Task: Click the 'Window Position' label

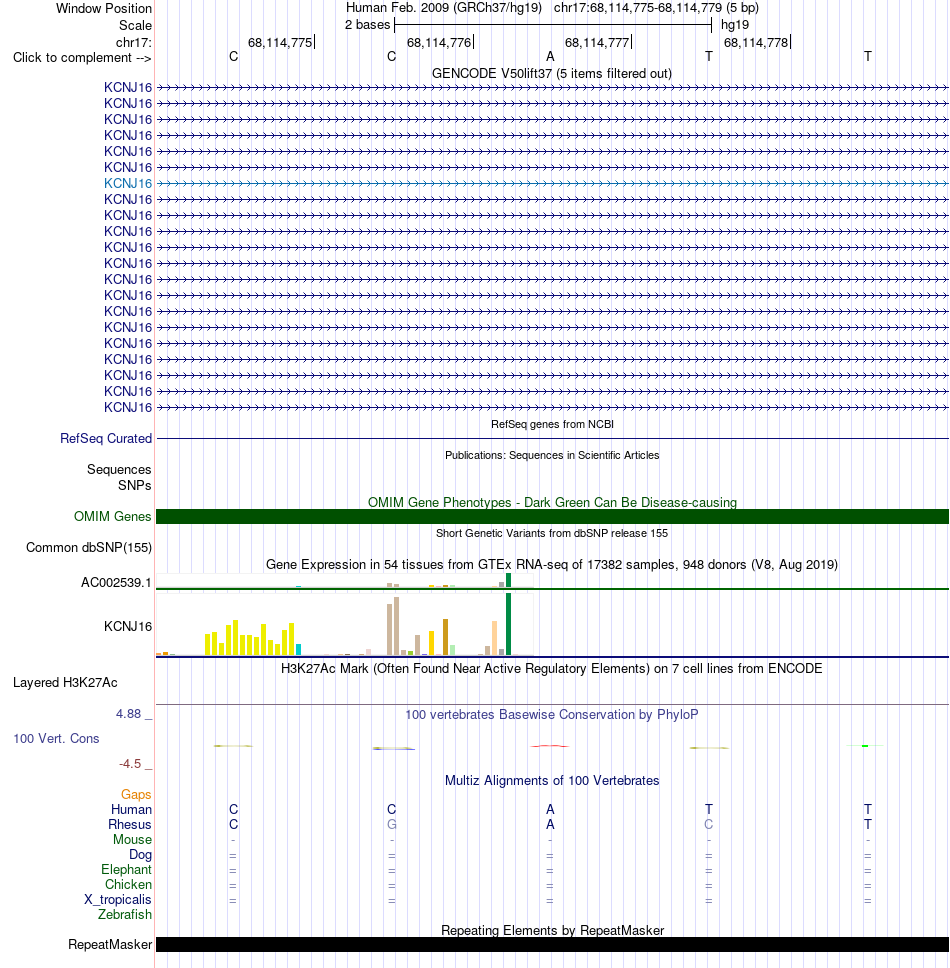Action: (x=104, y=9)
